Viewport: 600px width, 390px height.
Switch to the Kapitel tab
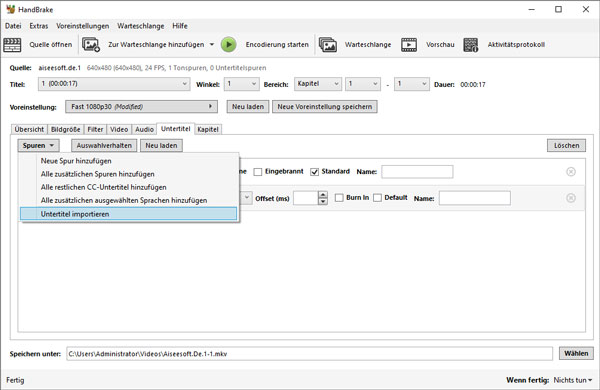tap(208, 129)
